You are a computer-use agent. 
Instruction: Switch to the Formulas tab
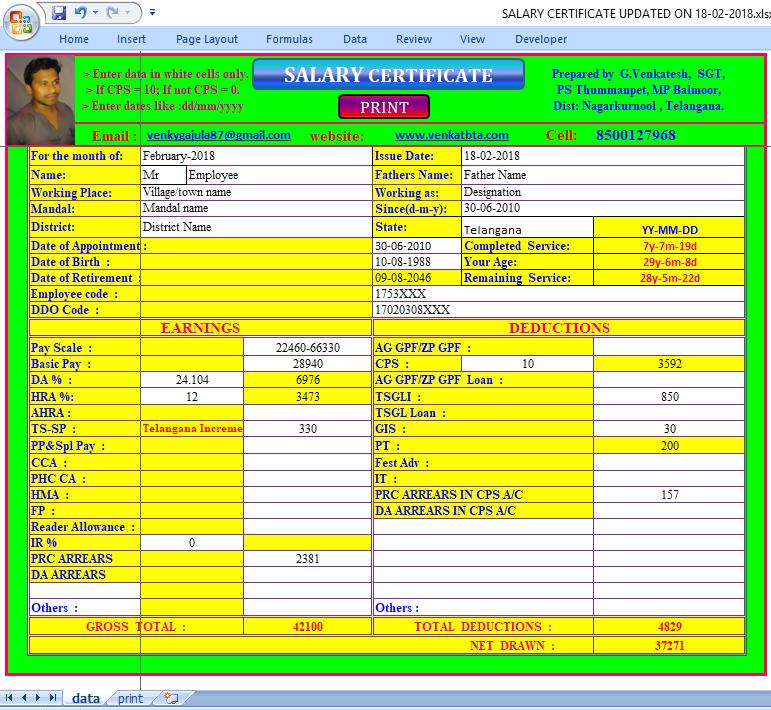tap(289, 39)
